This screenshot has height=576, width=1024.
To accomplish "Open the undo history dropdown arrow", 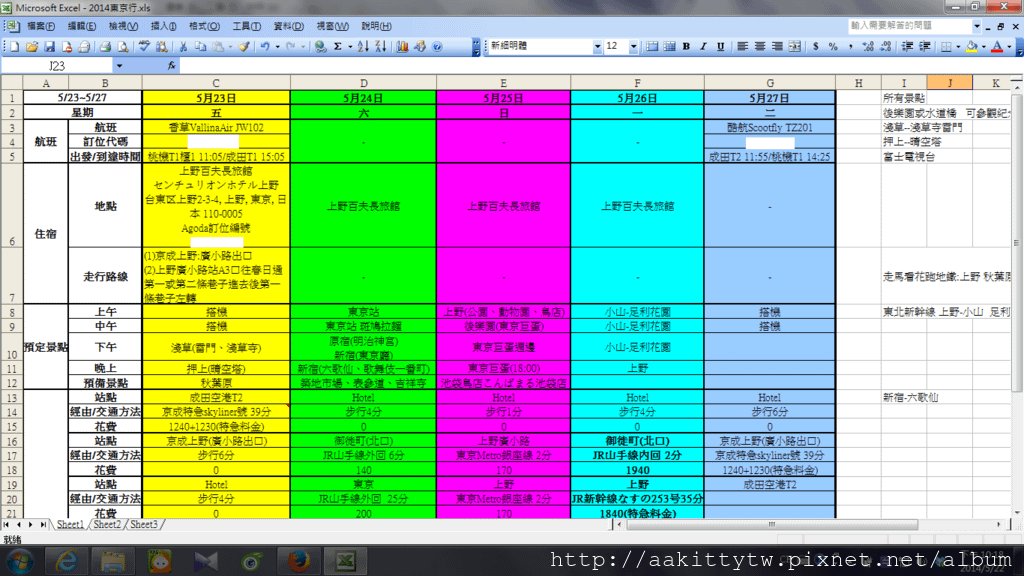I will [x=278, y=46].
